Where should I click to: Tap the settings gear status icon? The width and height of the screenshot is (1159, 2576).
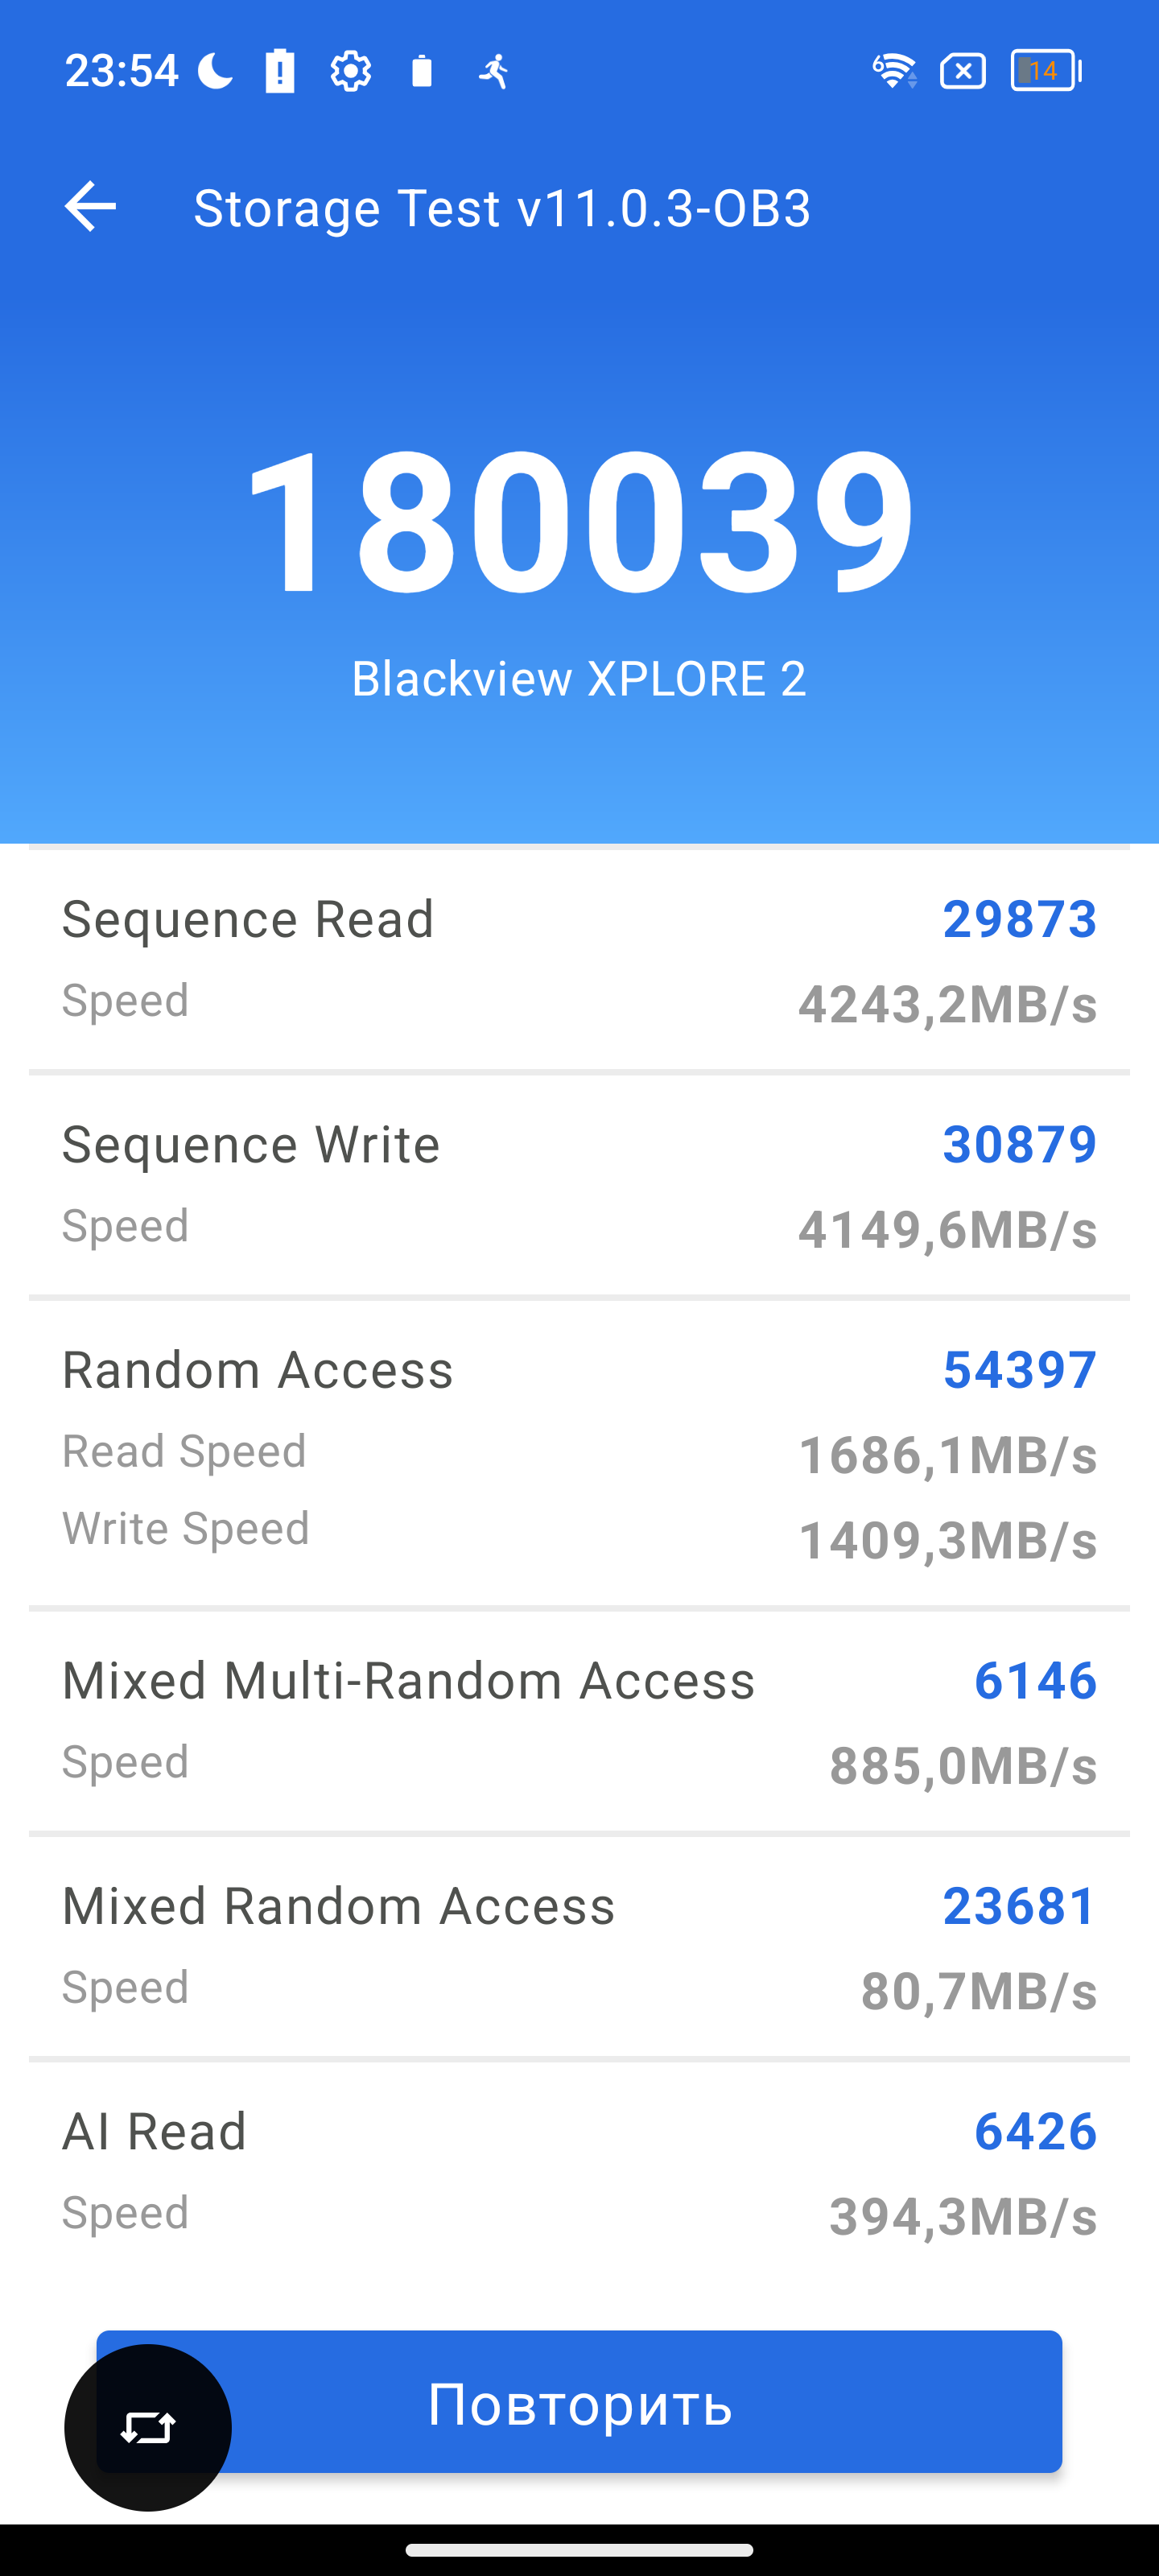(x=350, y=71)
